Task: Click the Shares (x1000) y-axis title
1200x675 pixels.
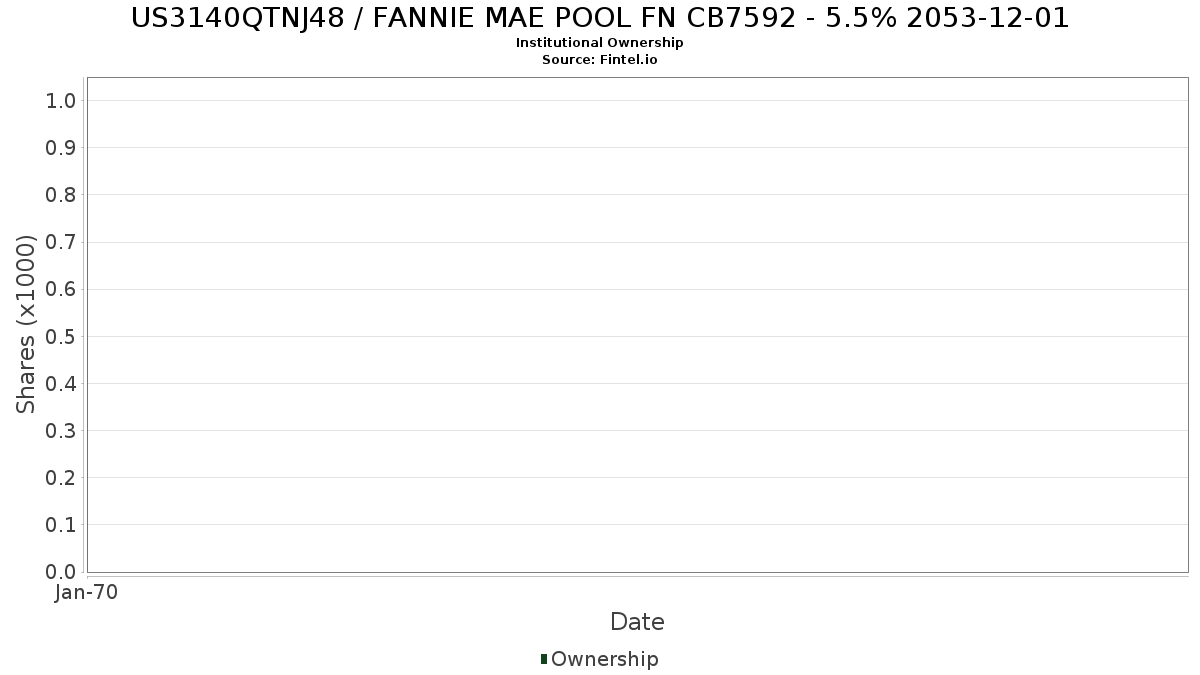Action: [x=26, y=324]
